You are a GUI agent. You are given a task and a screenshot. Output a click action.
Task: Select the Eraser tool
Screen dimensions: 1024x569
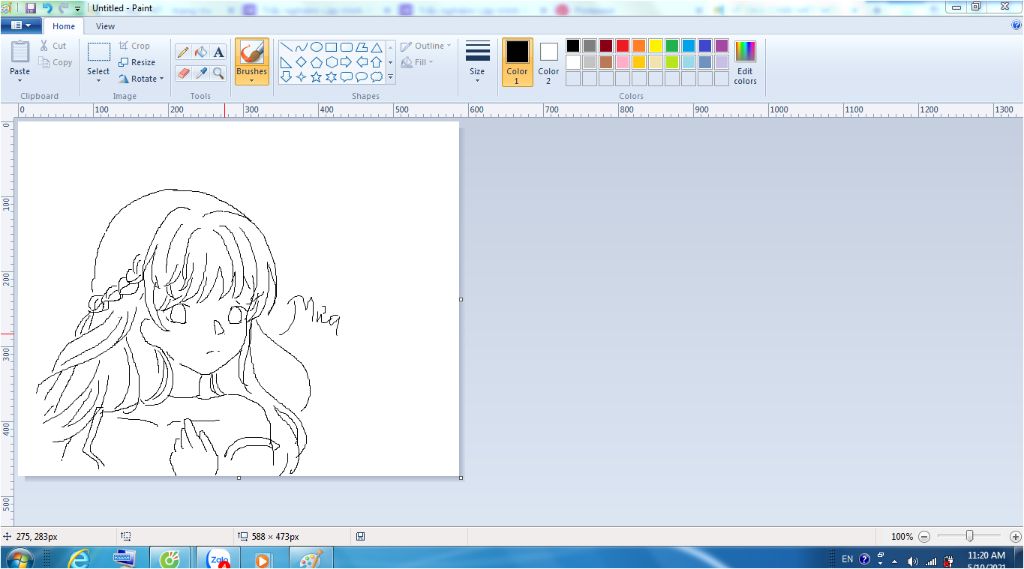pyautogui.click(x=184, y=73)
